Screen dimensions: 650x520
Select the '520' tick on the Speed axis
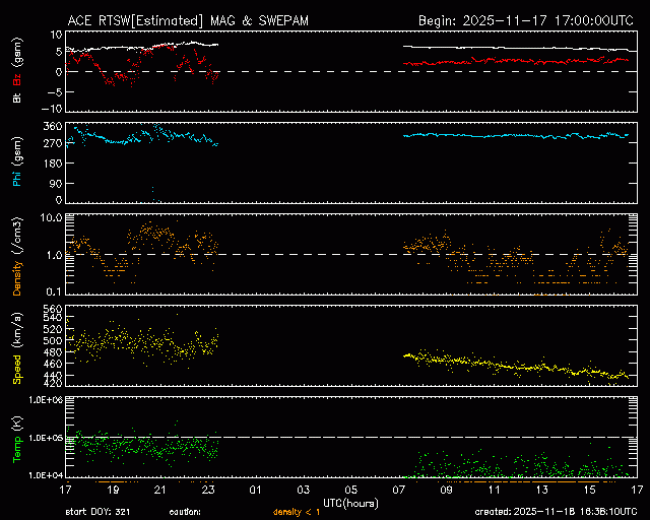coord(53,329)
